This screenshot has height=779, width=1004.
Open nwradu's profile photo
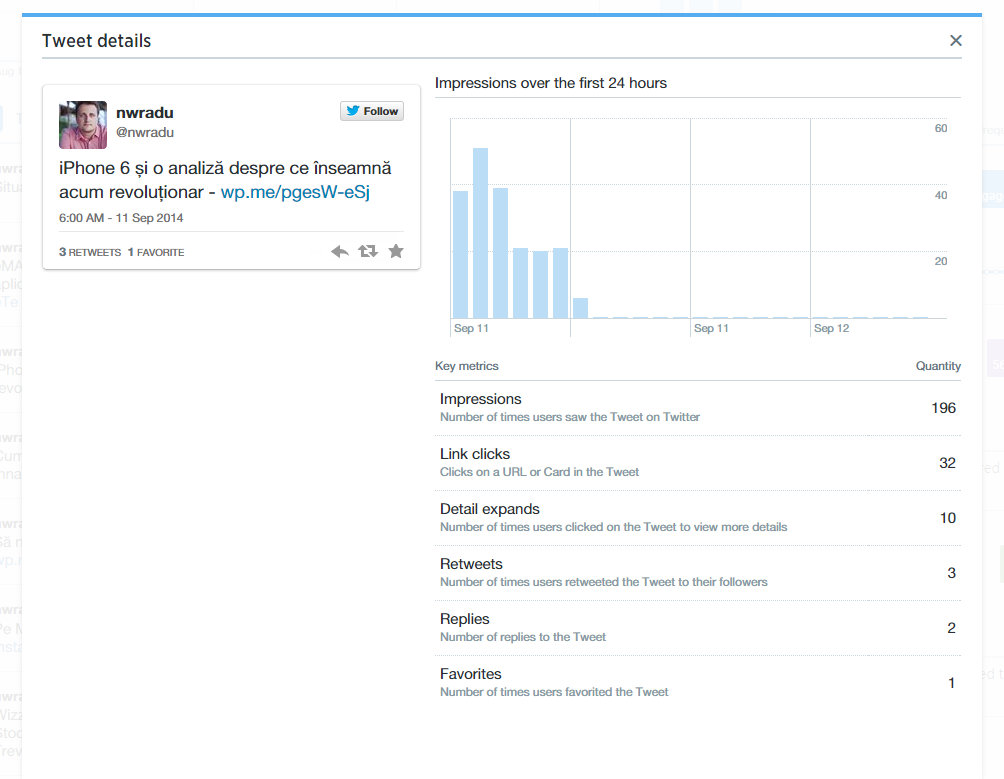[83, 125]
